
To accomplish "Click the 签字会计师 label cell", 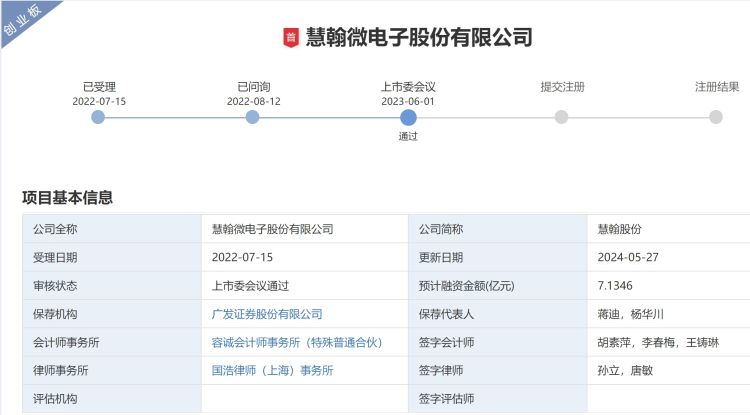I will [x=498, y=342].
